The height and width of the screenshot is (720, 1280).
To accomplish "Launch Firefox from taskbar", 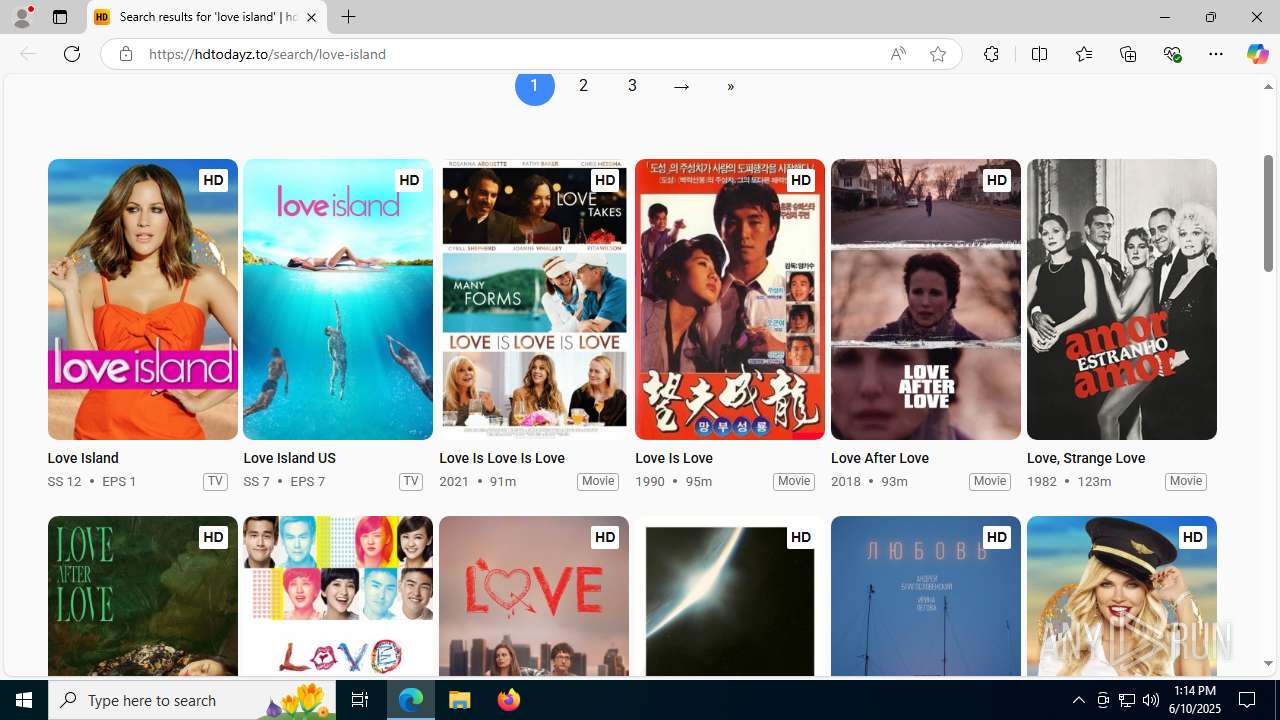I will [509, 700].
